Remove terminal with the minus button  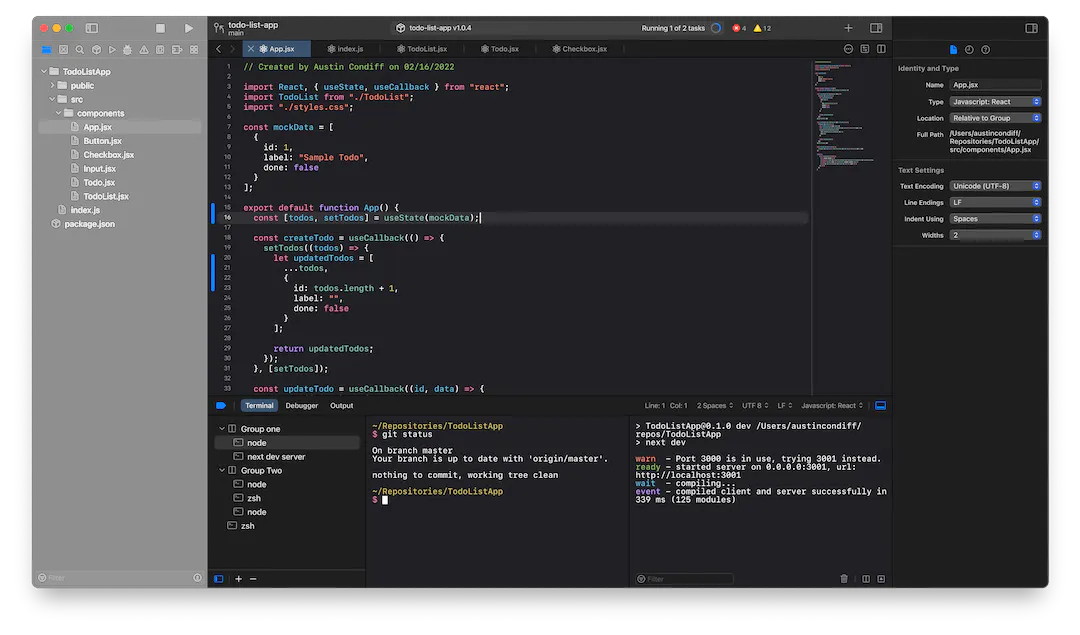253,579
